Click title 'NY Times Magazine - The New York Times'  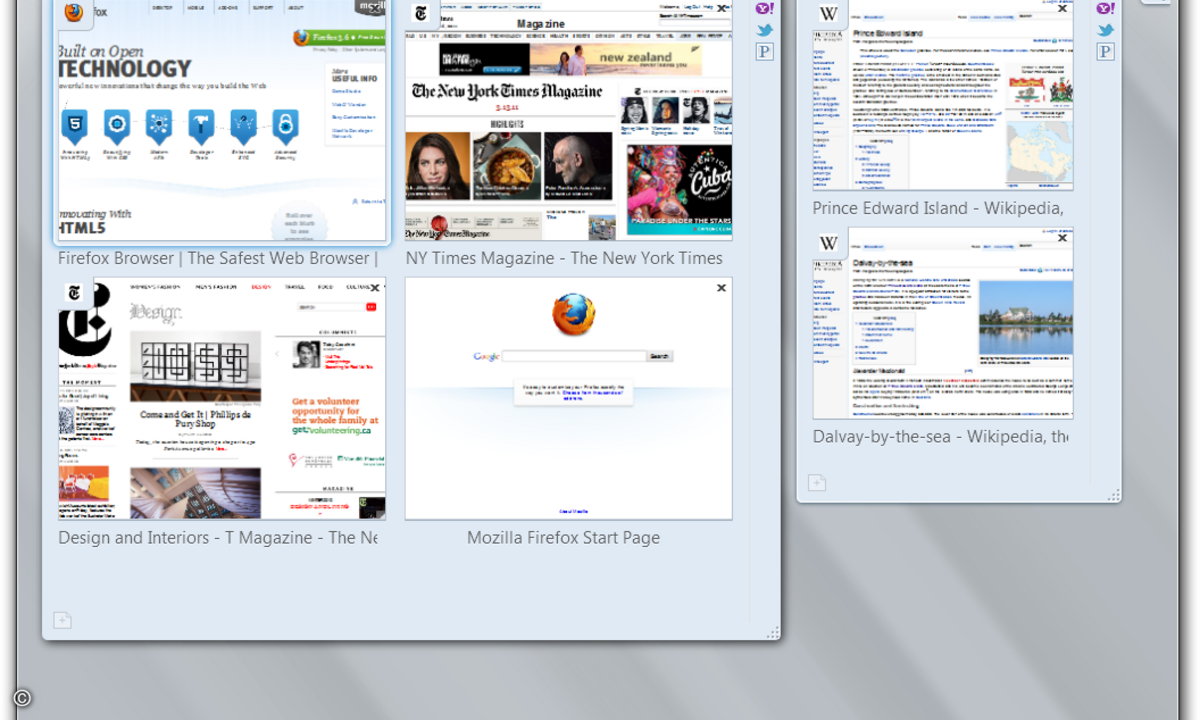pyautogui.click(x=564, y=258)
